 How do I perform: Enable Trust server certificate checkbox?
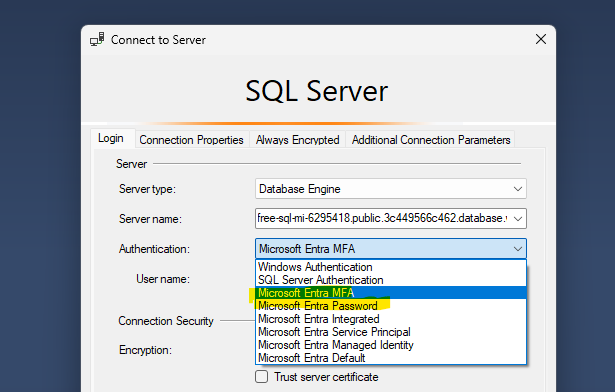tap(262, 377)
